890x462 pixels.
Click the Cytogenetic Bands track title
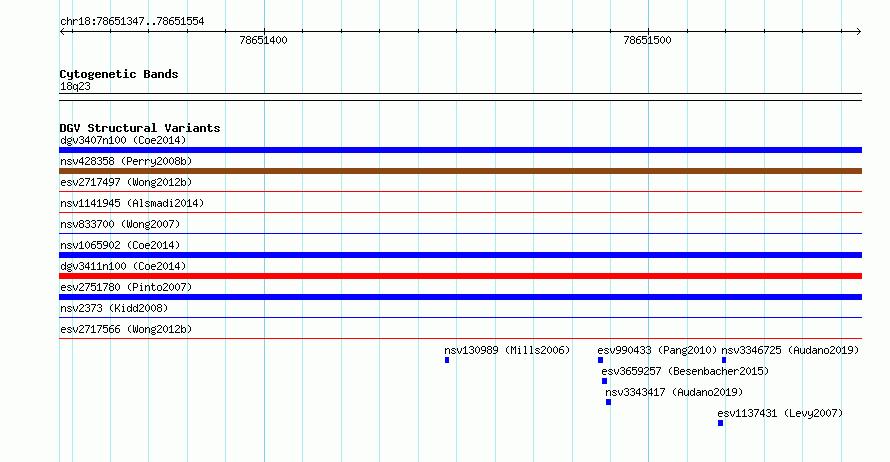tap(119, 74)
